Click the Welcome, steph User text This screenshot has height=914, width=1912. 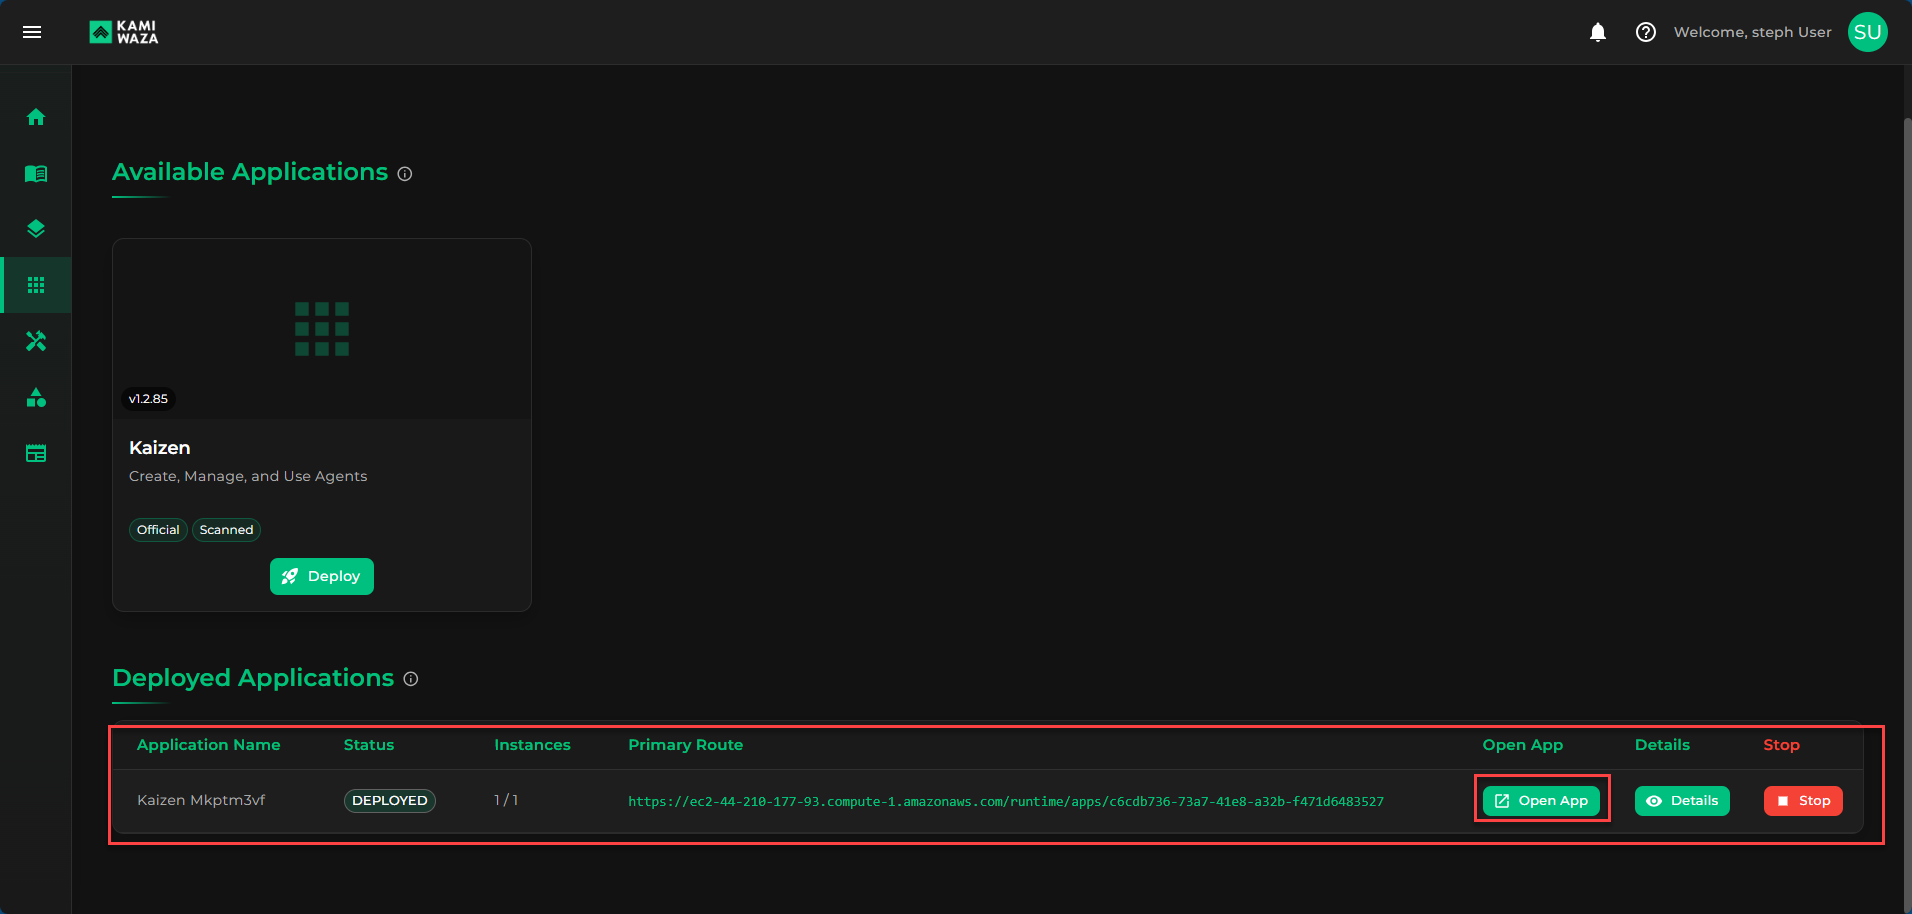pos(1753,32)
